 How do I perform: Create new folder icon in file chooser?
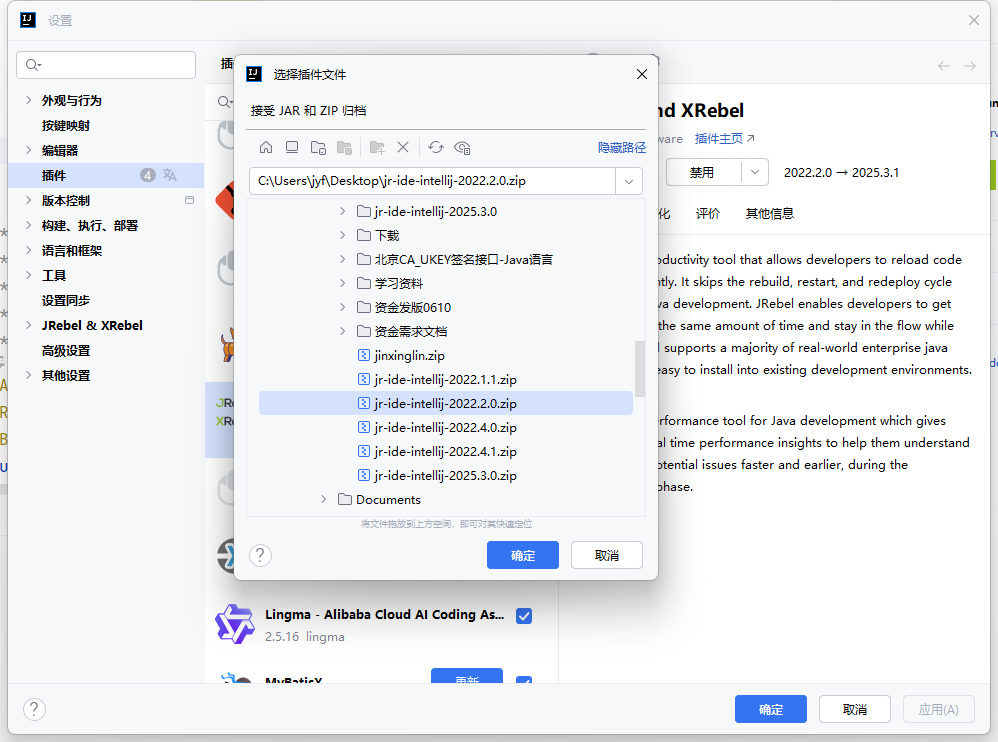[x=377, y=148]
